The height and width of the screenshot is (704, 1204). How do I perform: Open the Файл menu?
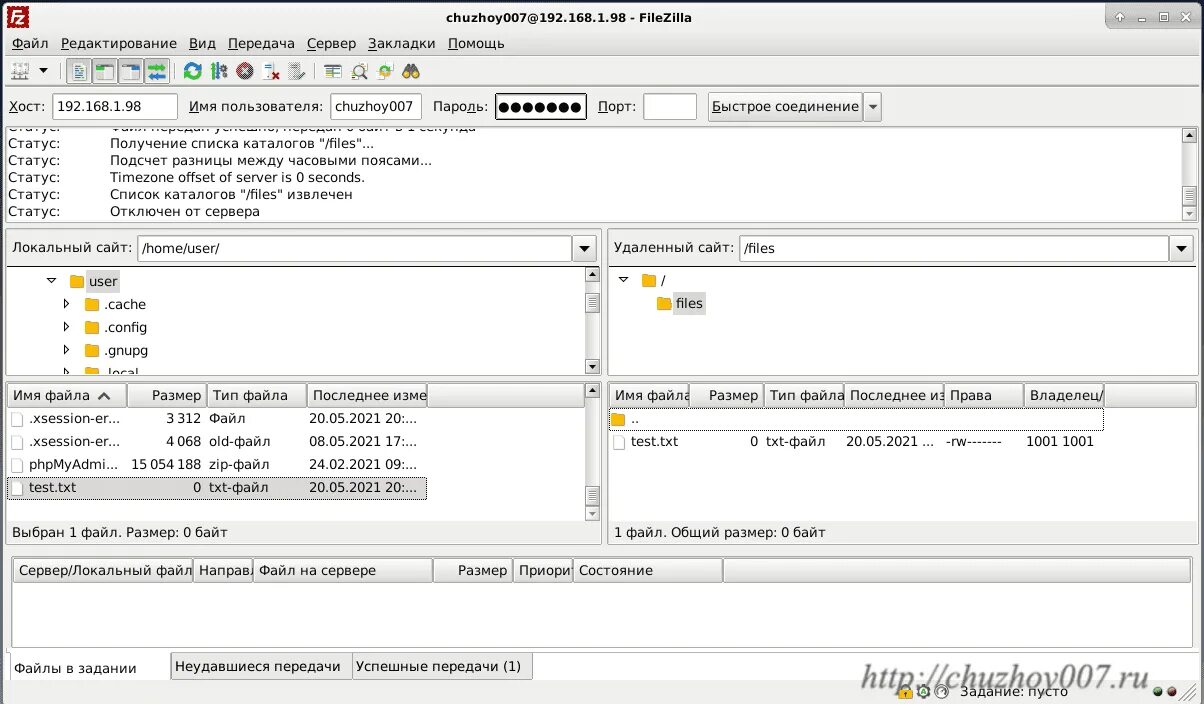point(30,43)
